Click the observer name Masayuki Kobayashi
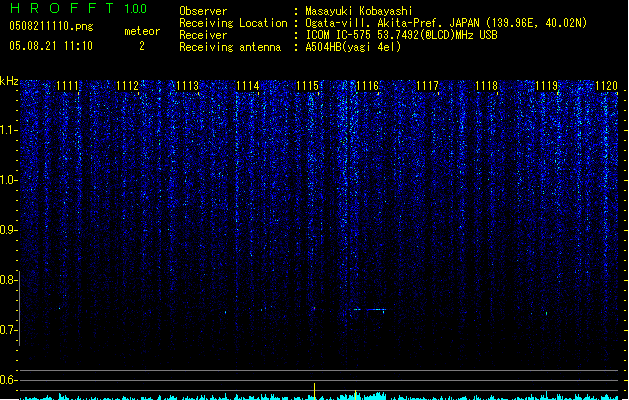This screenshot has height=400, width=629. 359,11
